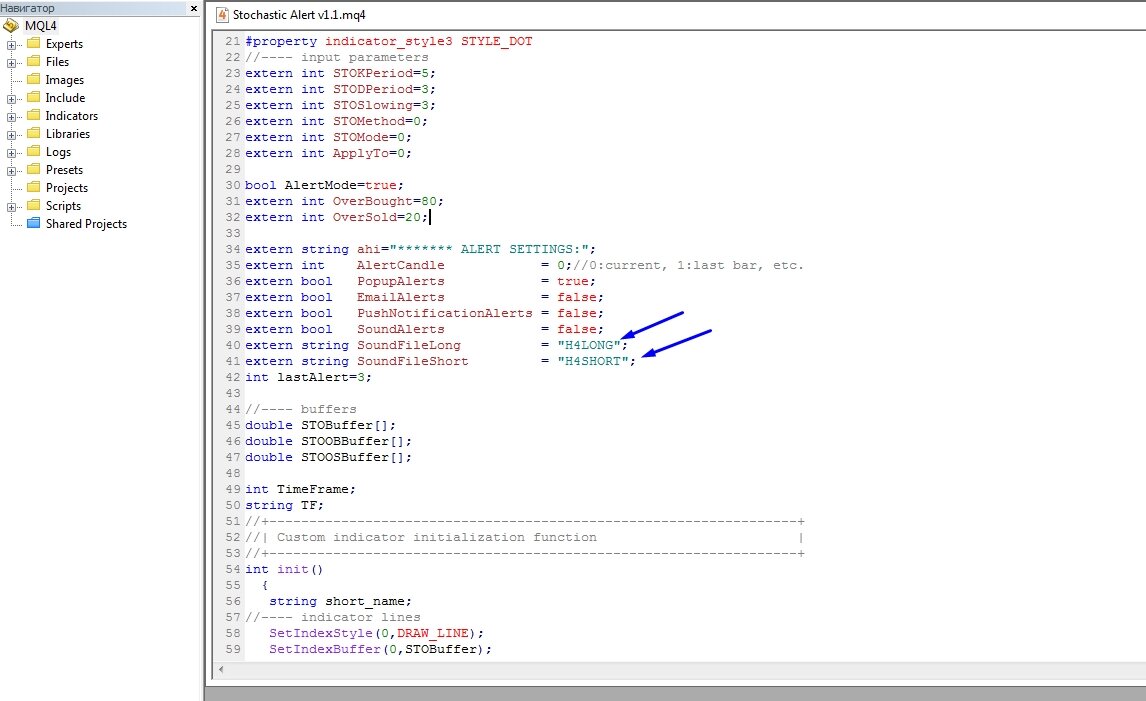
Task: Click the STOOBBuffer[] declaration
Action: [328, 442]
